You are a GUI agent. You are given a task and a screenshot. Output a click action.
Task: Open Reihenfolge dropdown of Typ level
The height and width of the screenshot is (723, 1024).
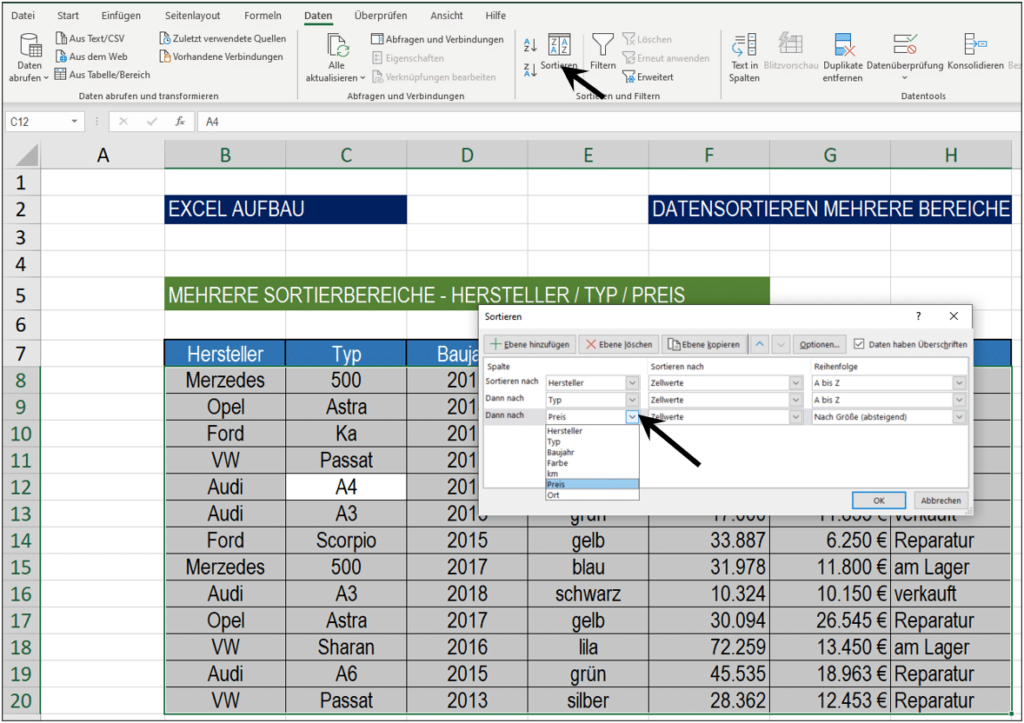pos(959,400)
